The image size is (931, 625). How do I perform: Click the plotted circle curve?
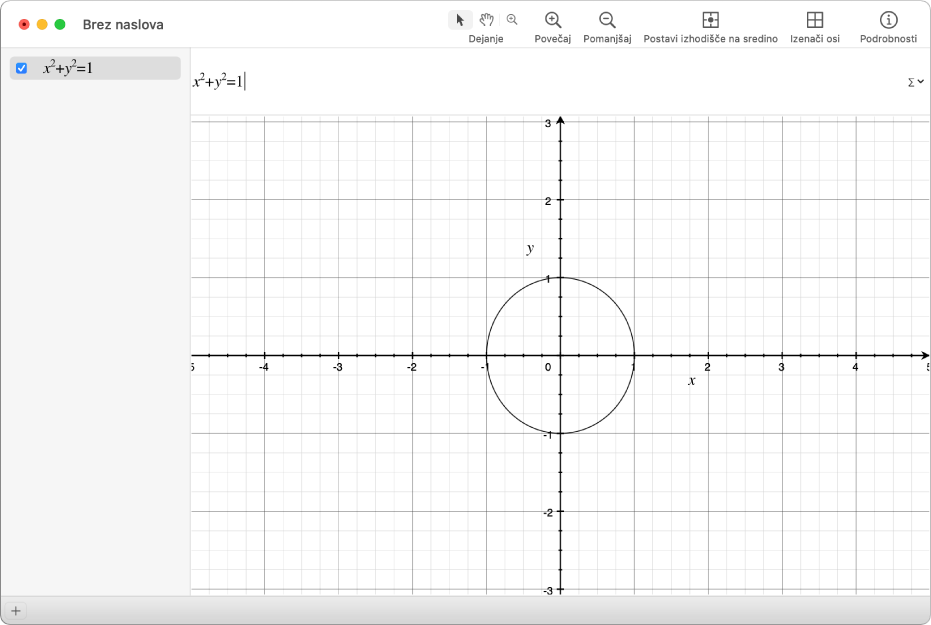613,300
